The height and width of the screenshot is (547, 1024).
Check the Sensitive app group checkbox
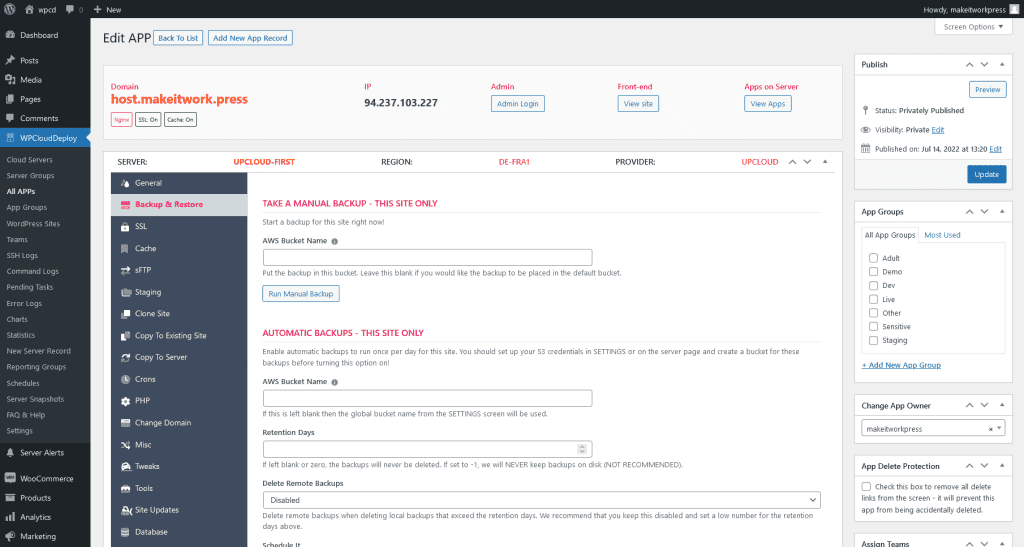[x=873, y=326]
